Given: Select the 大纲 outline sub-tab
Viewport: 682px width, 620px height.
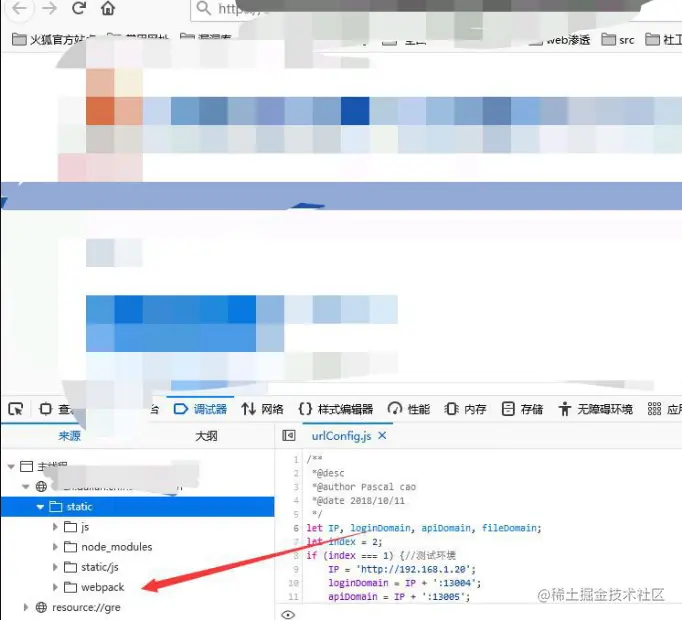Looking at the screenshot, I should pos(206,436).
